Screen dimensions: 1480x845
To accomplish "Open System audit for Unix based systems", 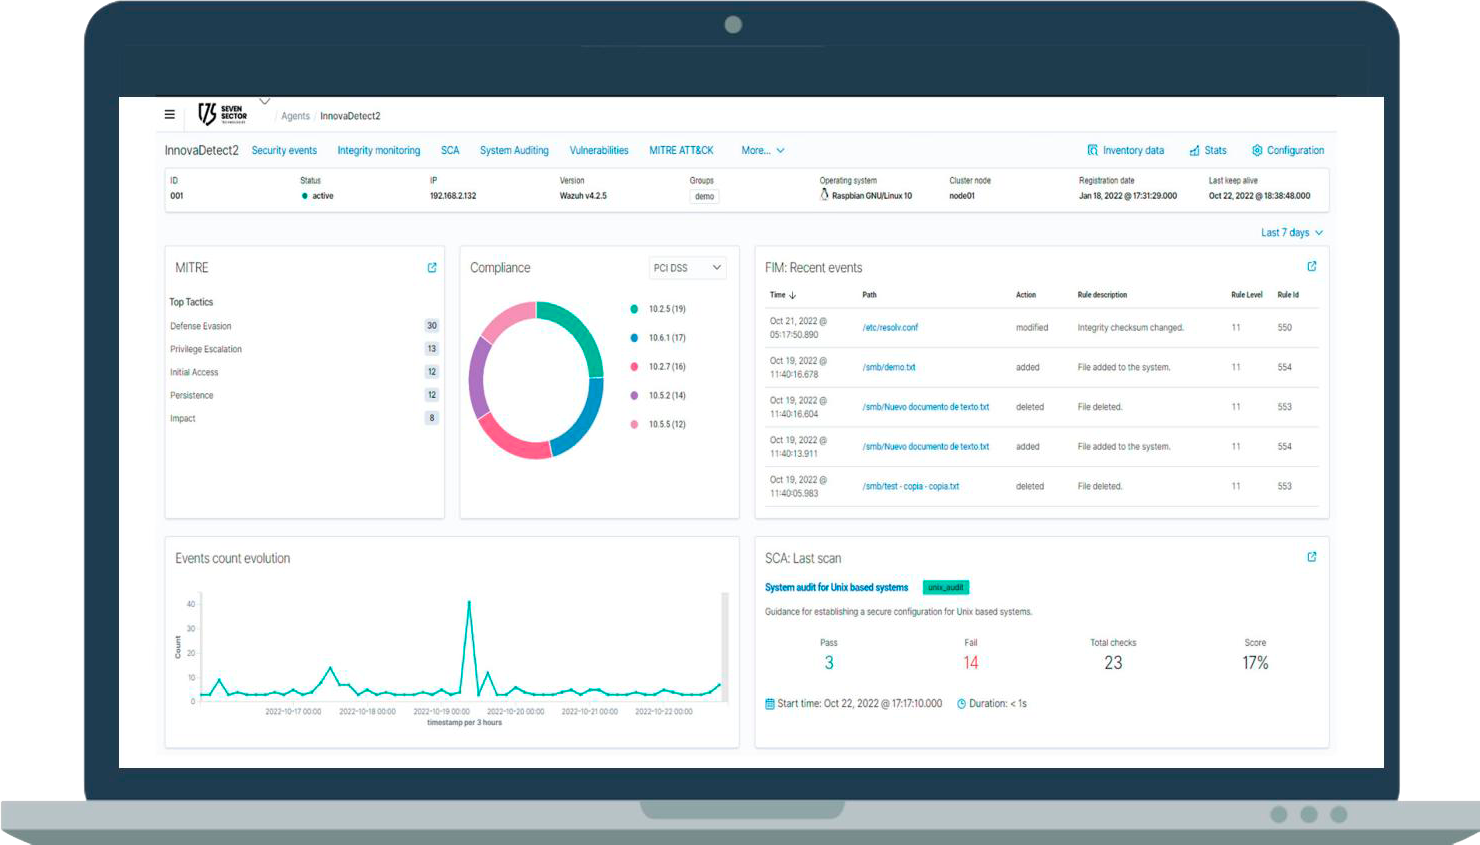I will coord(837,587).
